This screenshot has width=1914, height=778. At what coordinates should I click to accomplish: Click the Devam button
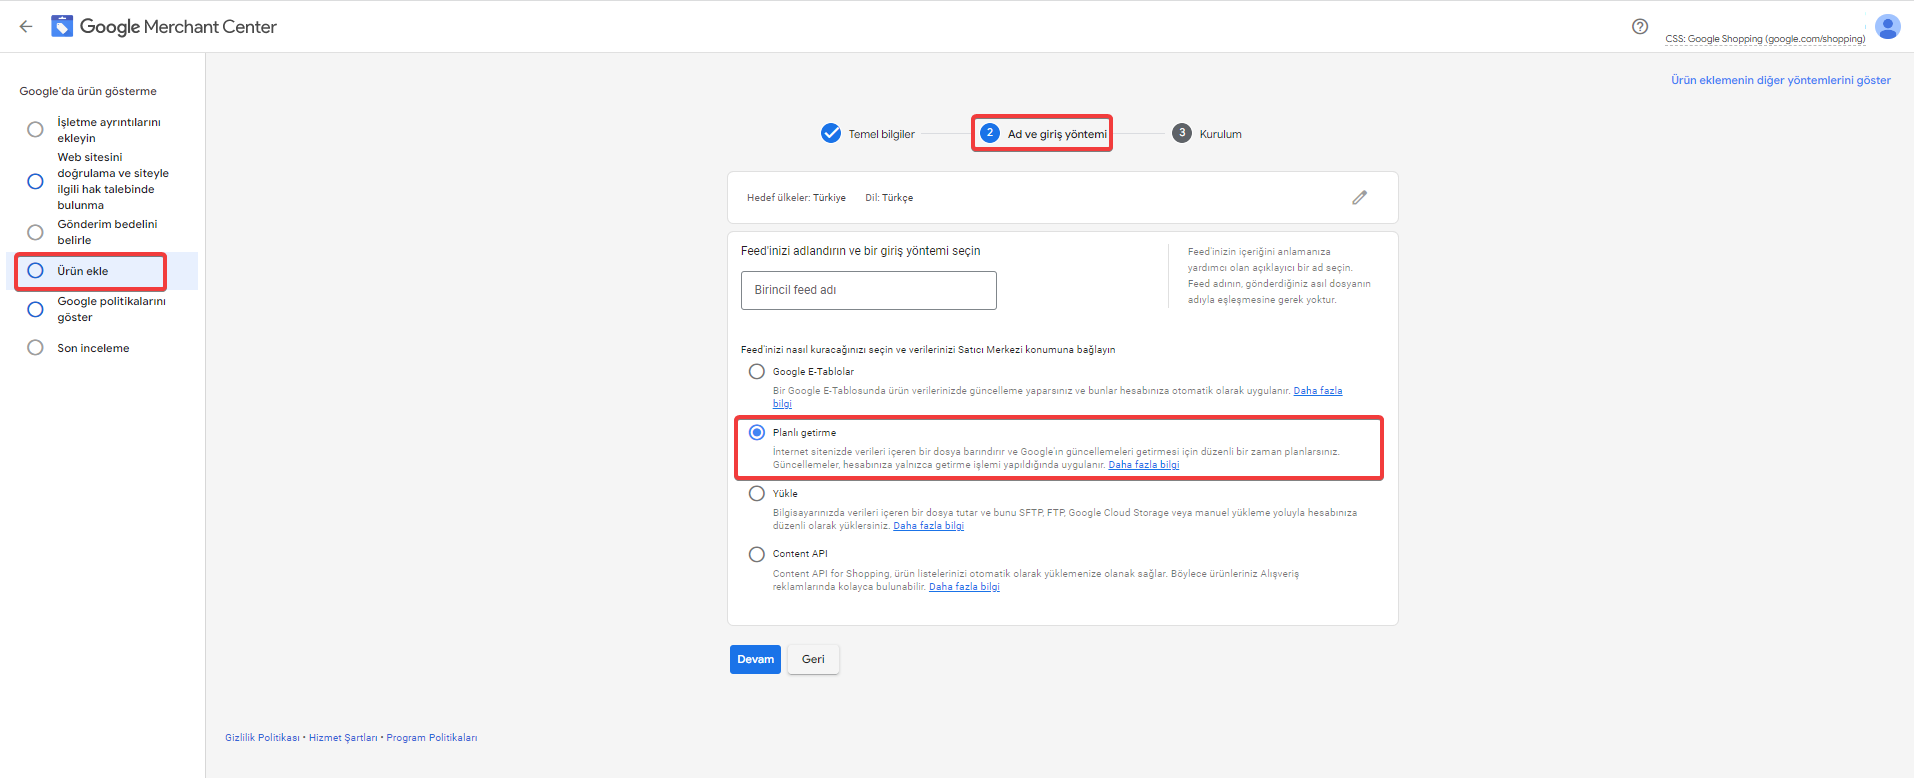[755, 659]
